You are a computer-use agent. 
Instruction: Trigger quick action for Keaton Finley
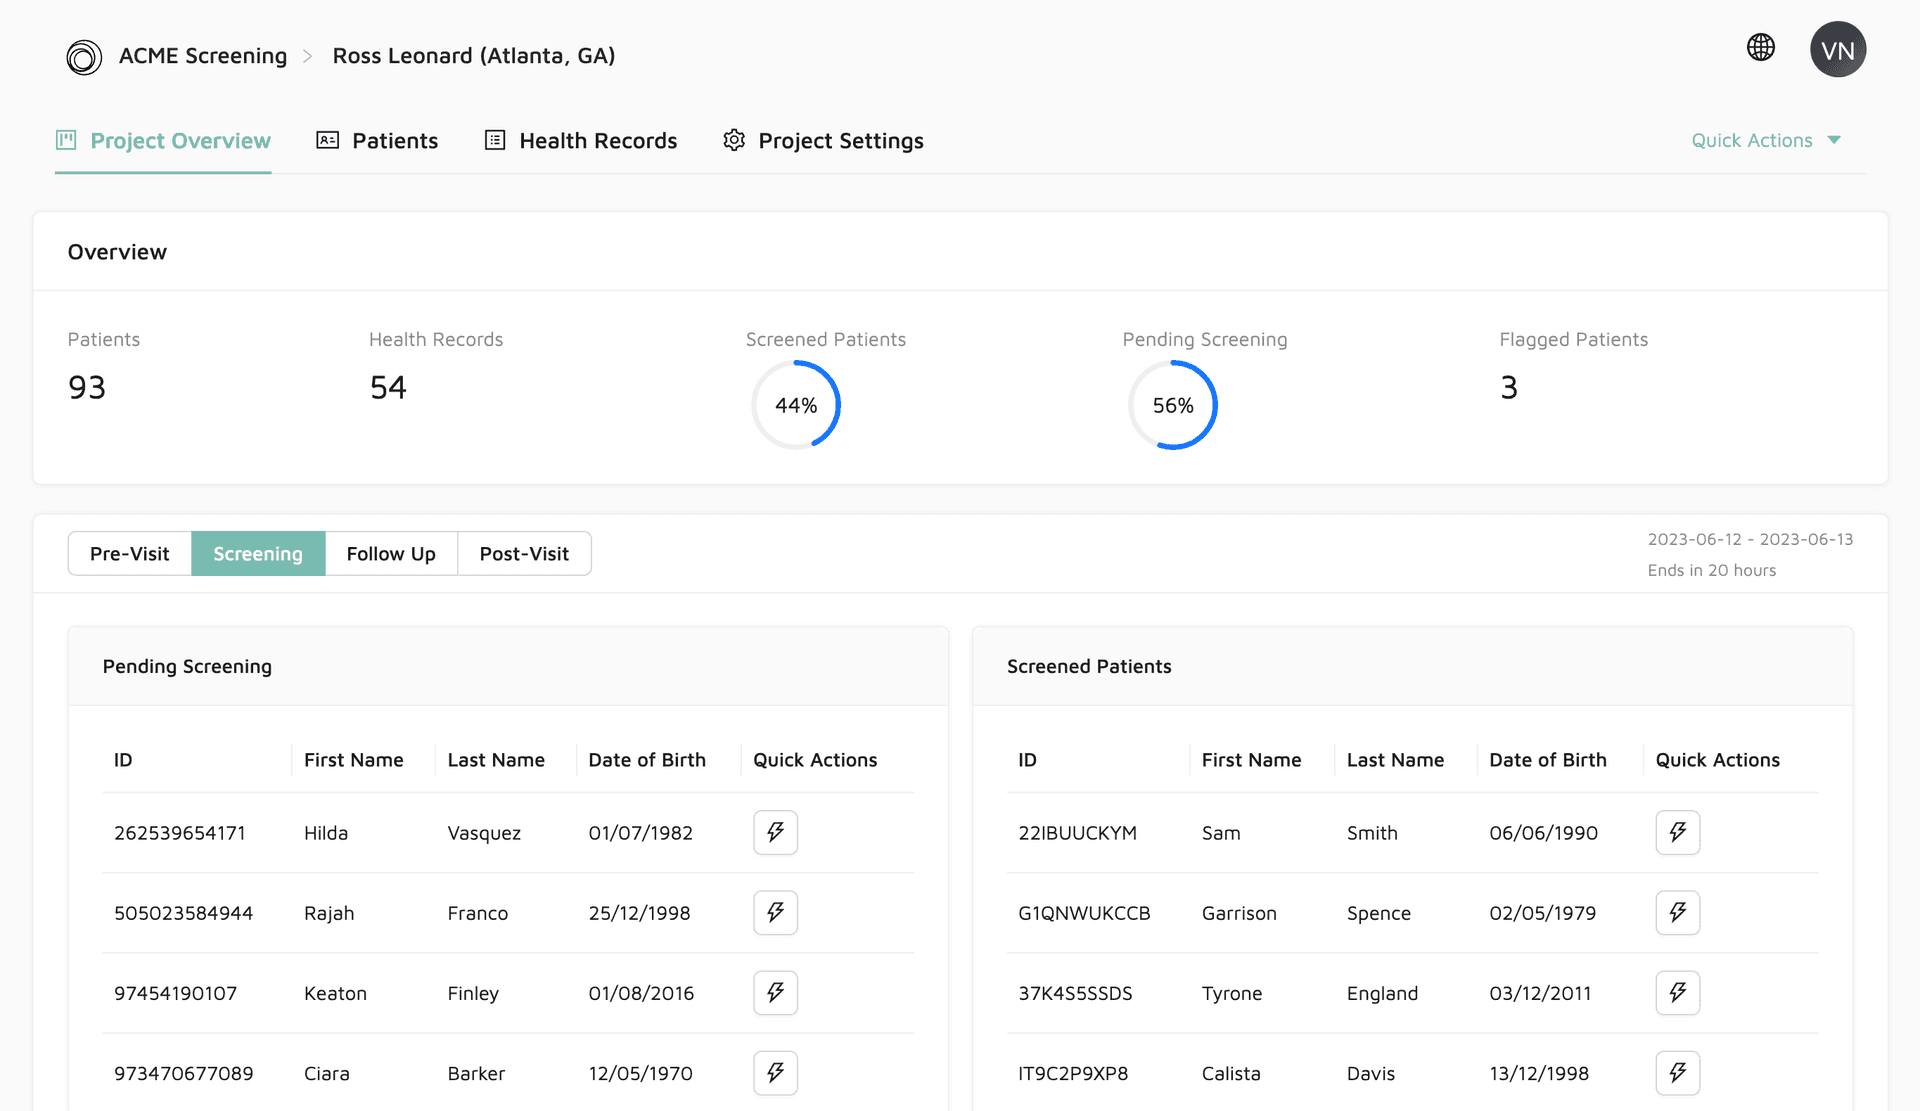[x=775, y=993]
